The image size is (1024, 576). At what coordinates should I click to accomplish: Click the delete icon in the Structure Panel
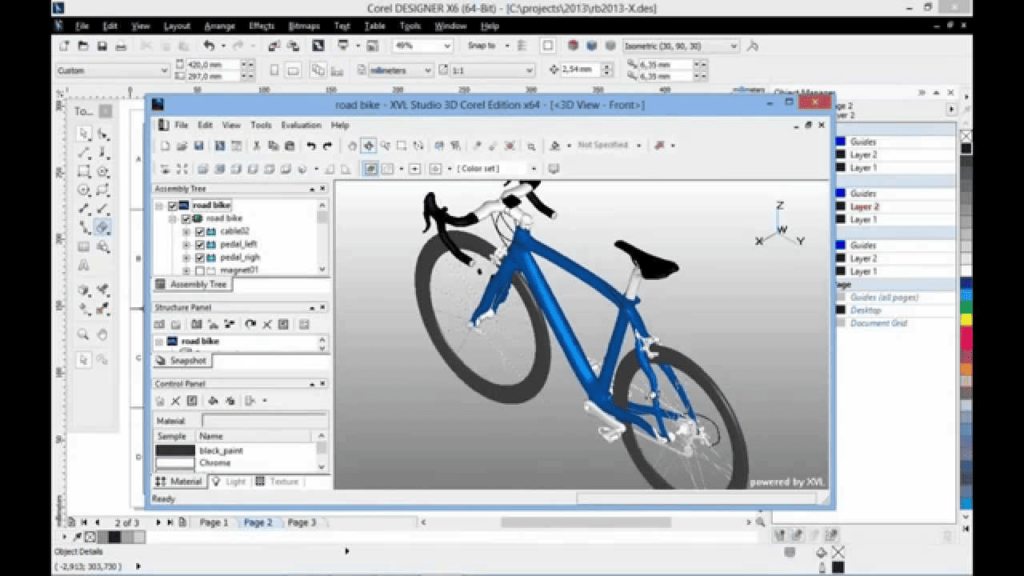click(267, 324)
